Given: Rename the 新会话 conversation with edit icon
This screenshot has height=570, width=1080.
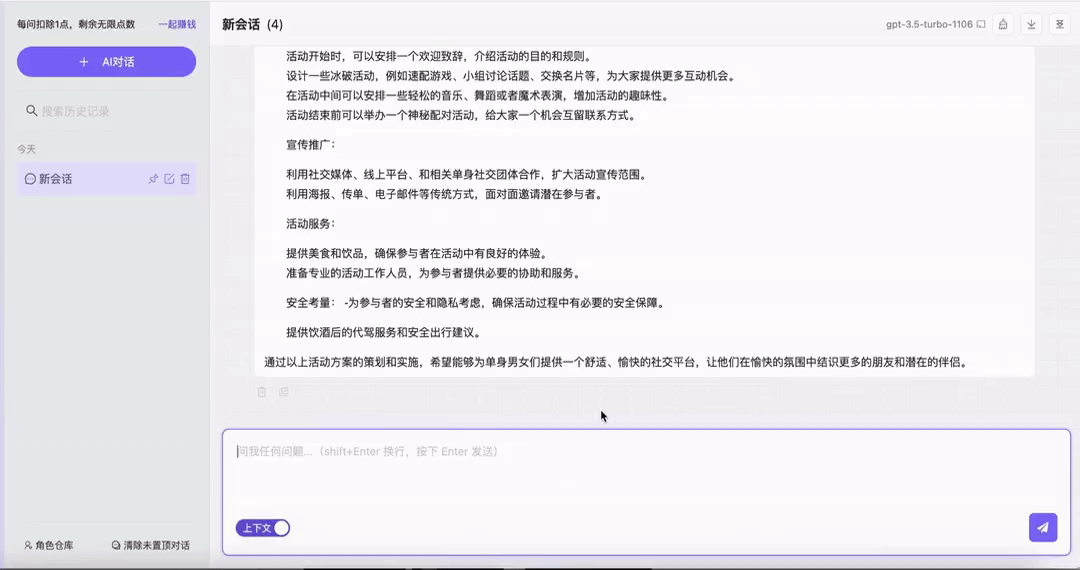Looking at the screenshot, I should (169, 179).
